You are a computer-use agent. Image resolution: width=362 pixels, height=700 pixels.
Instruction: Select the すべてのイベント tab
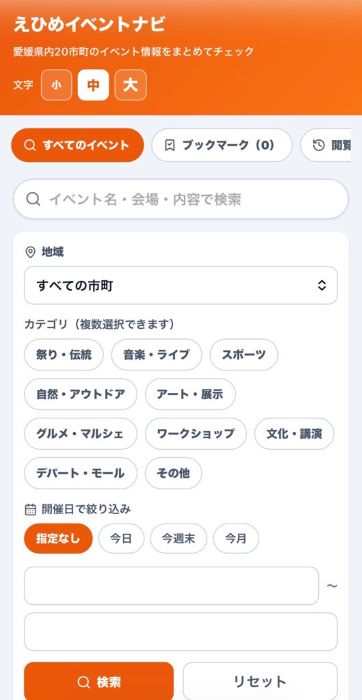pyautogui.click(x=78, y=145)
